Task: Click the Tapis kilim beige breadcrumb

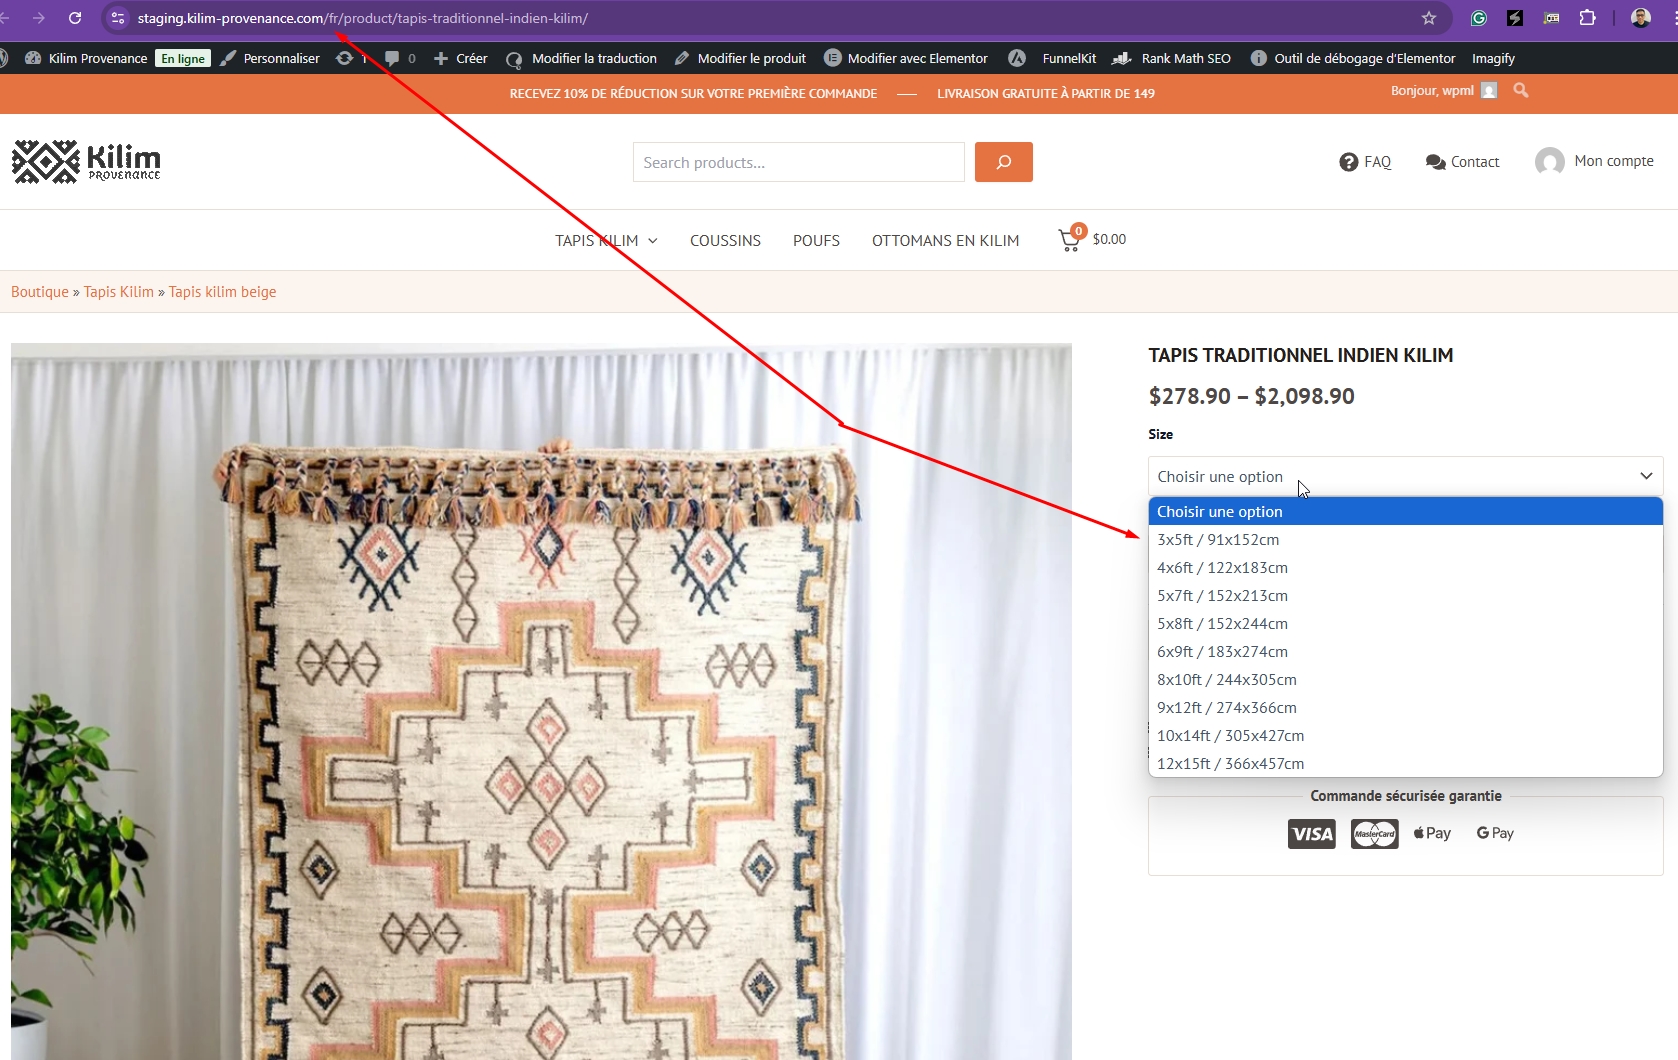Action: pos(222,292)
